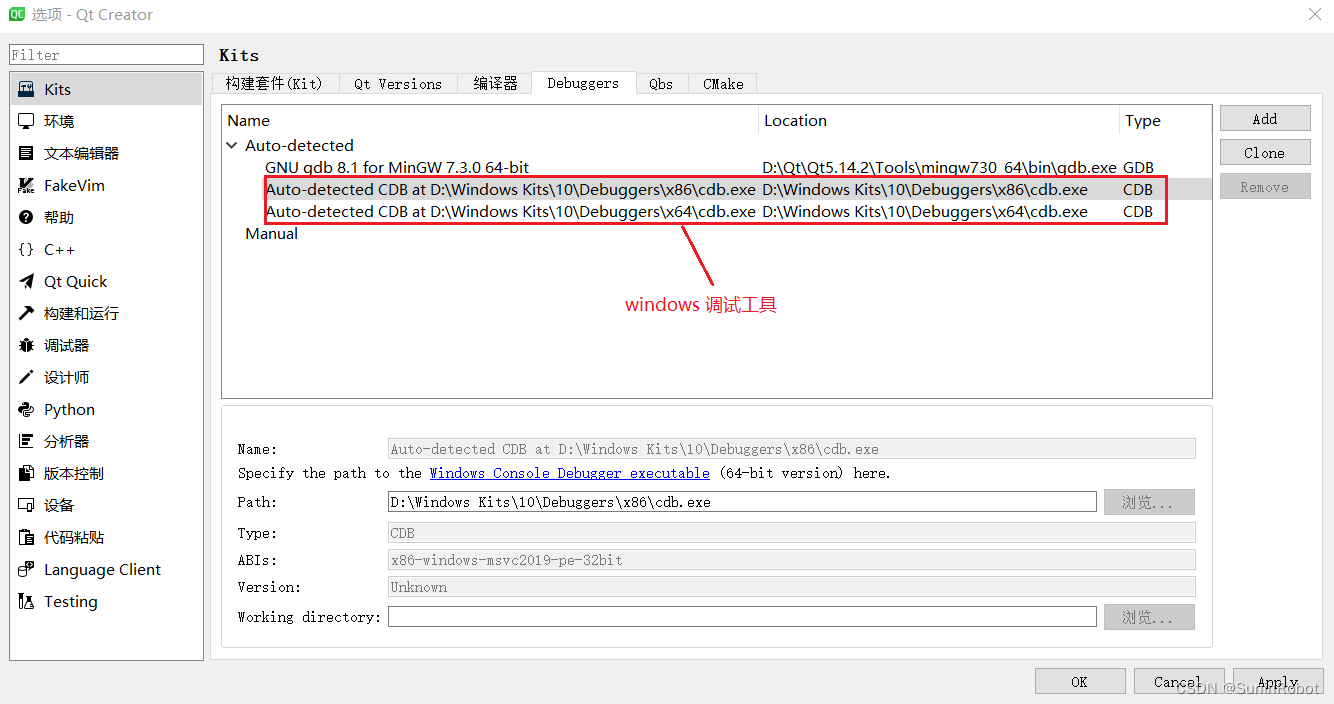Click the Working directory input field
Image resolution: width=1334 pixels, height=704 pixels.
pos(742,617)
